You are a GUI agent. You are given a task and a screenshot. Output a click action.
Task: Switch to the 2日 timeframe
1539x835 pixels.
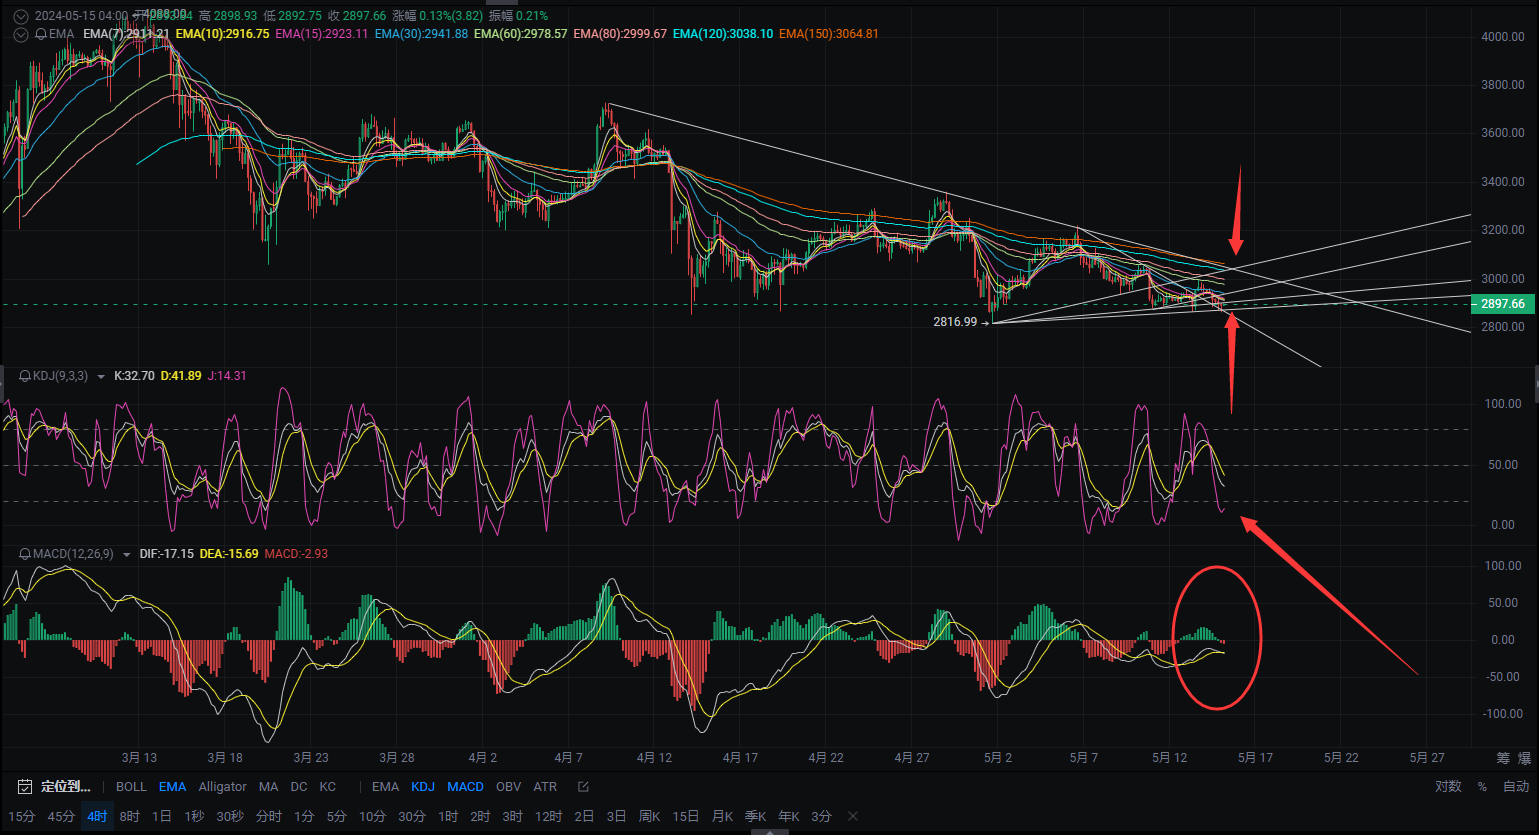pyautogui.click(x=584, y=816)
